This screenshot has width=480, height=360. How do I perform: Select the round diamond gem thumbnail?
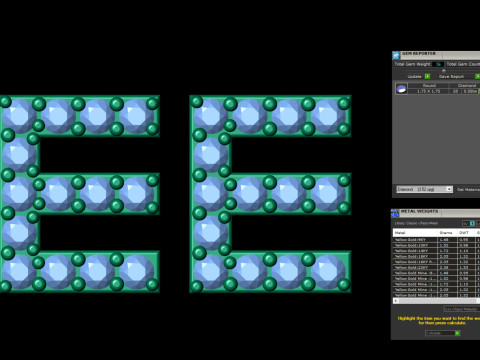401,89
